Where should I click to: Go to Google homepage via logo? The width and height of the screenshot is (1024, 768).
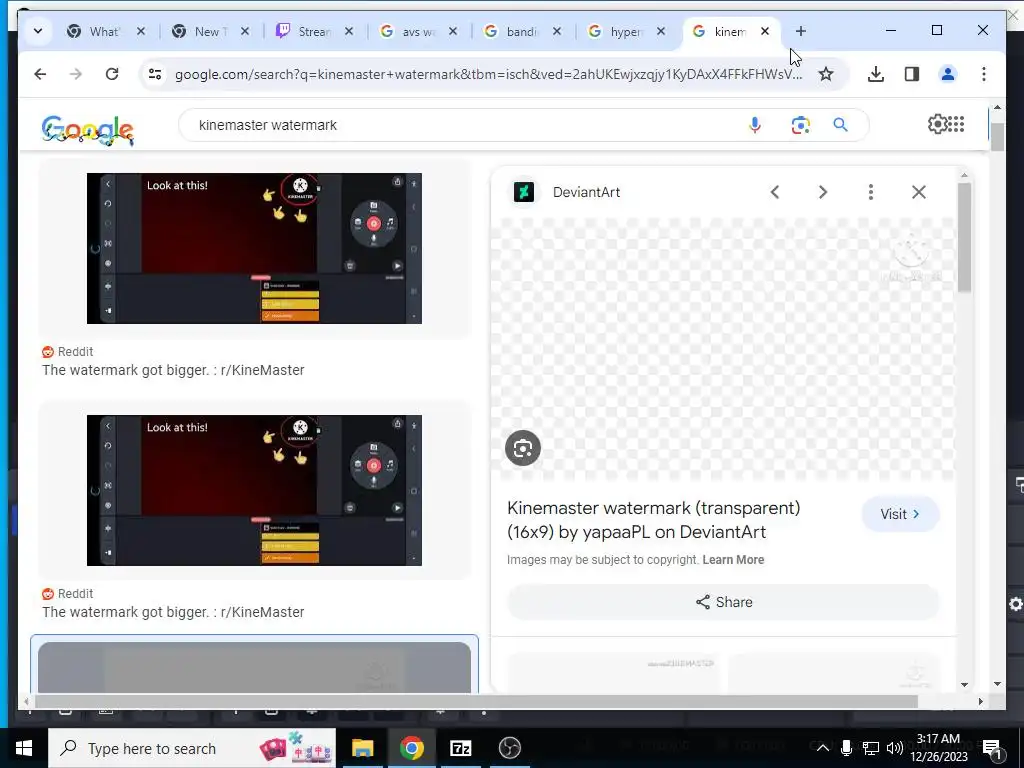pyautogui.click(x=88, y=129)
